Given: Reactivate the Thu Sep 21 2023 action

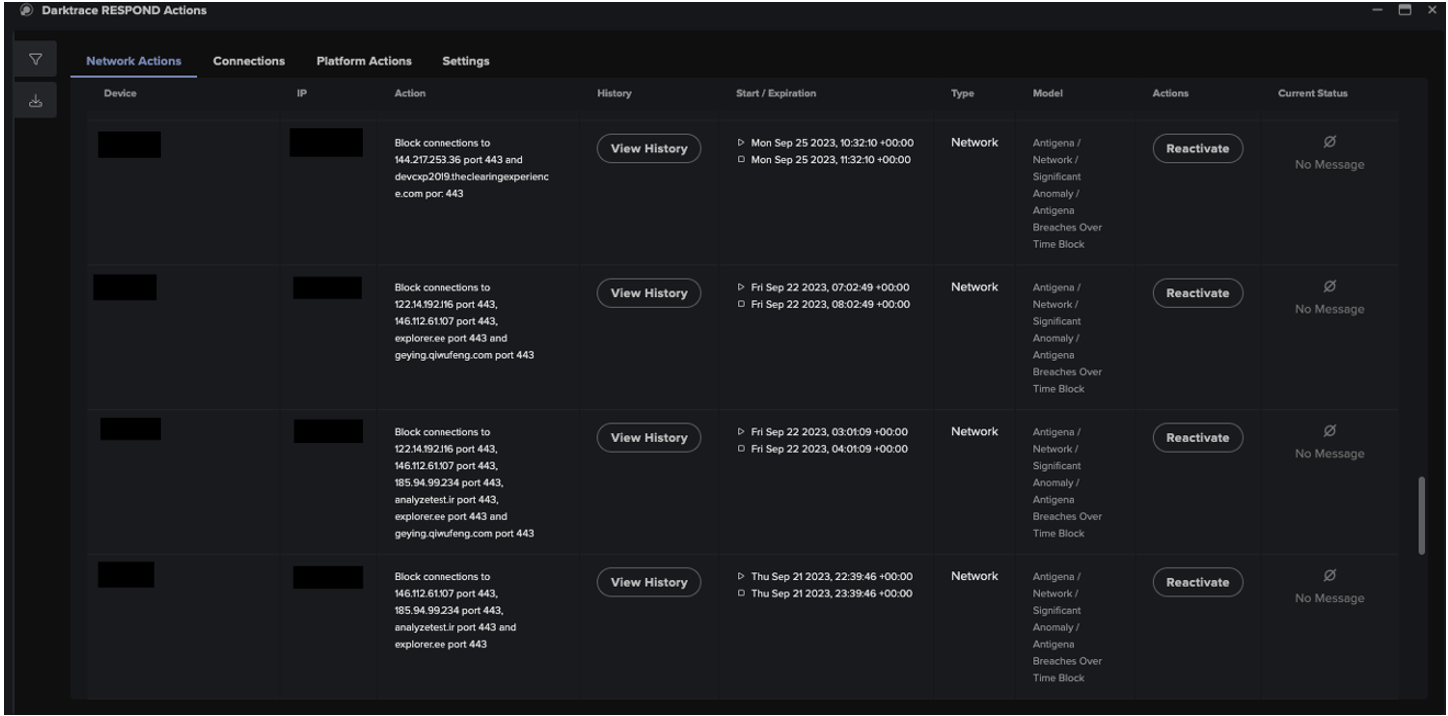Looking at the screenshot, I should 1198,582.
